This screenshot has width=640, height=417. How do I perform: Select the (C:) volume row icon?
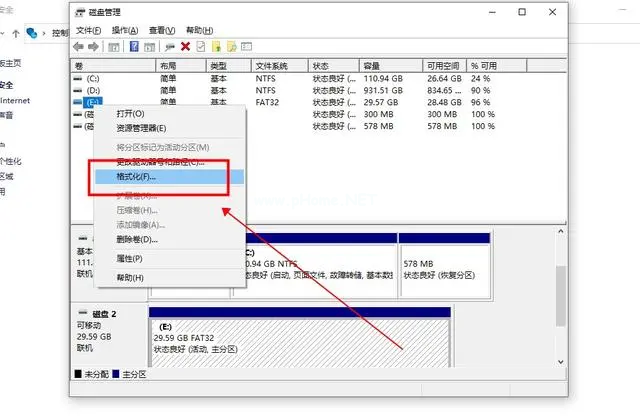(x=80, y=77)
